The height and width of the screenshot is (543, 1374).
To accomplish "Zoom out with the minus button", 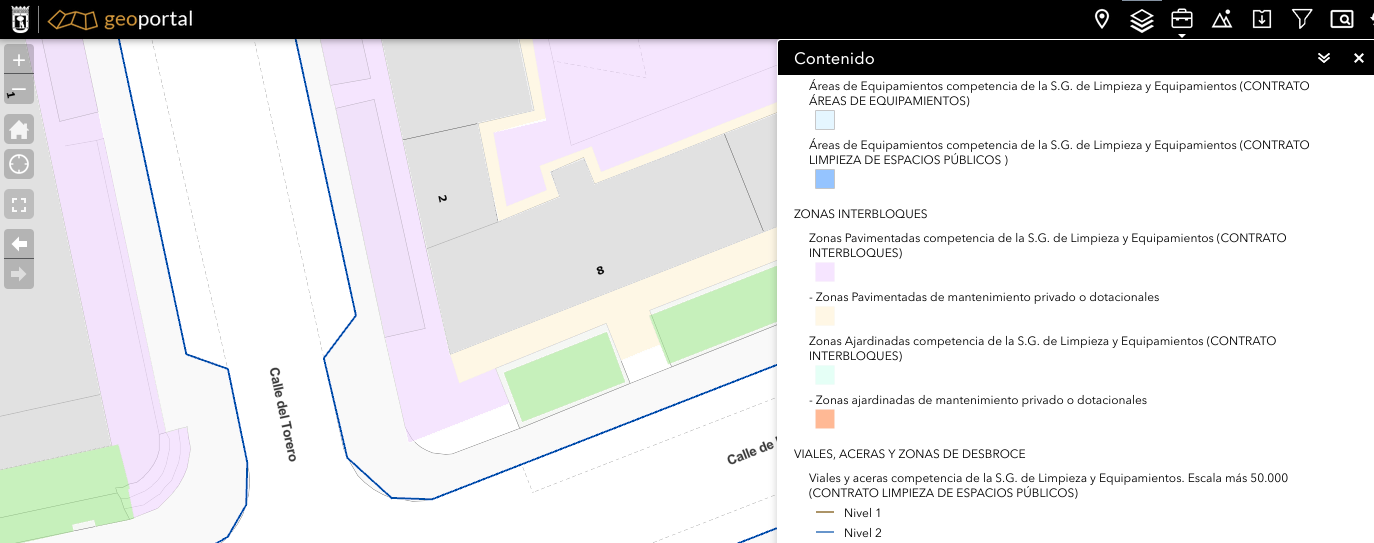I will click(x=19, y=90).
